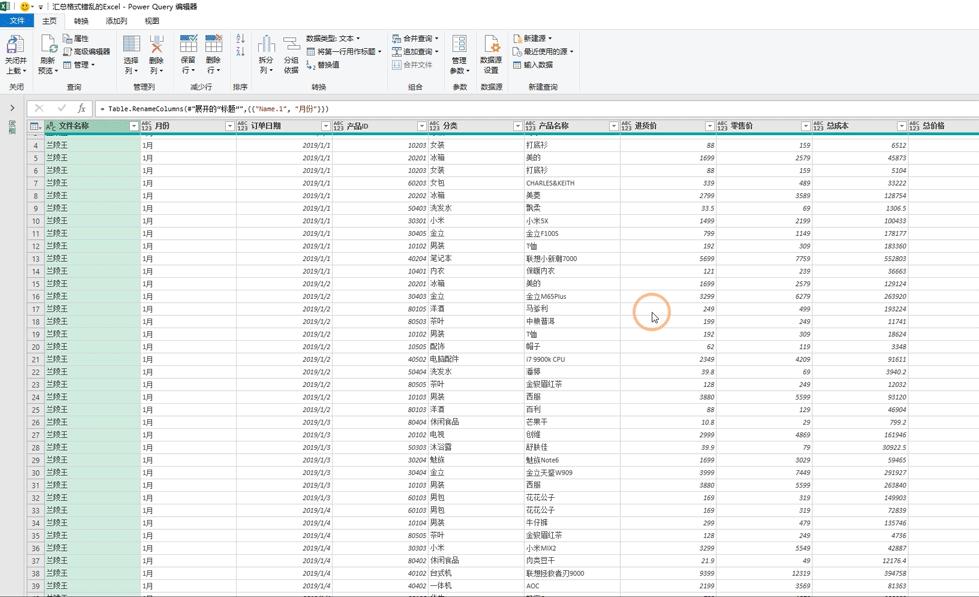Open the filter dropdown for 产品名称 column
The height and width of the screenshot is (597, 979).
pyautogui.click(x=613, y=126)
